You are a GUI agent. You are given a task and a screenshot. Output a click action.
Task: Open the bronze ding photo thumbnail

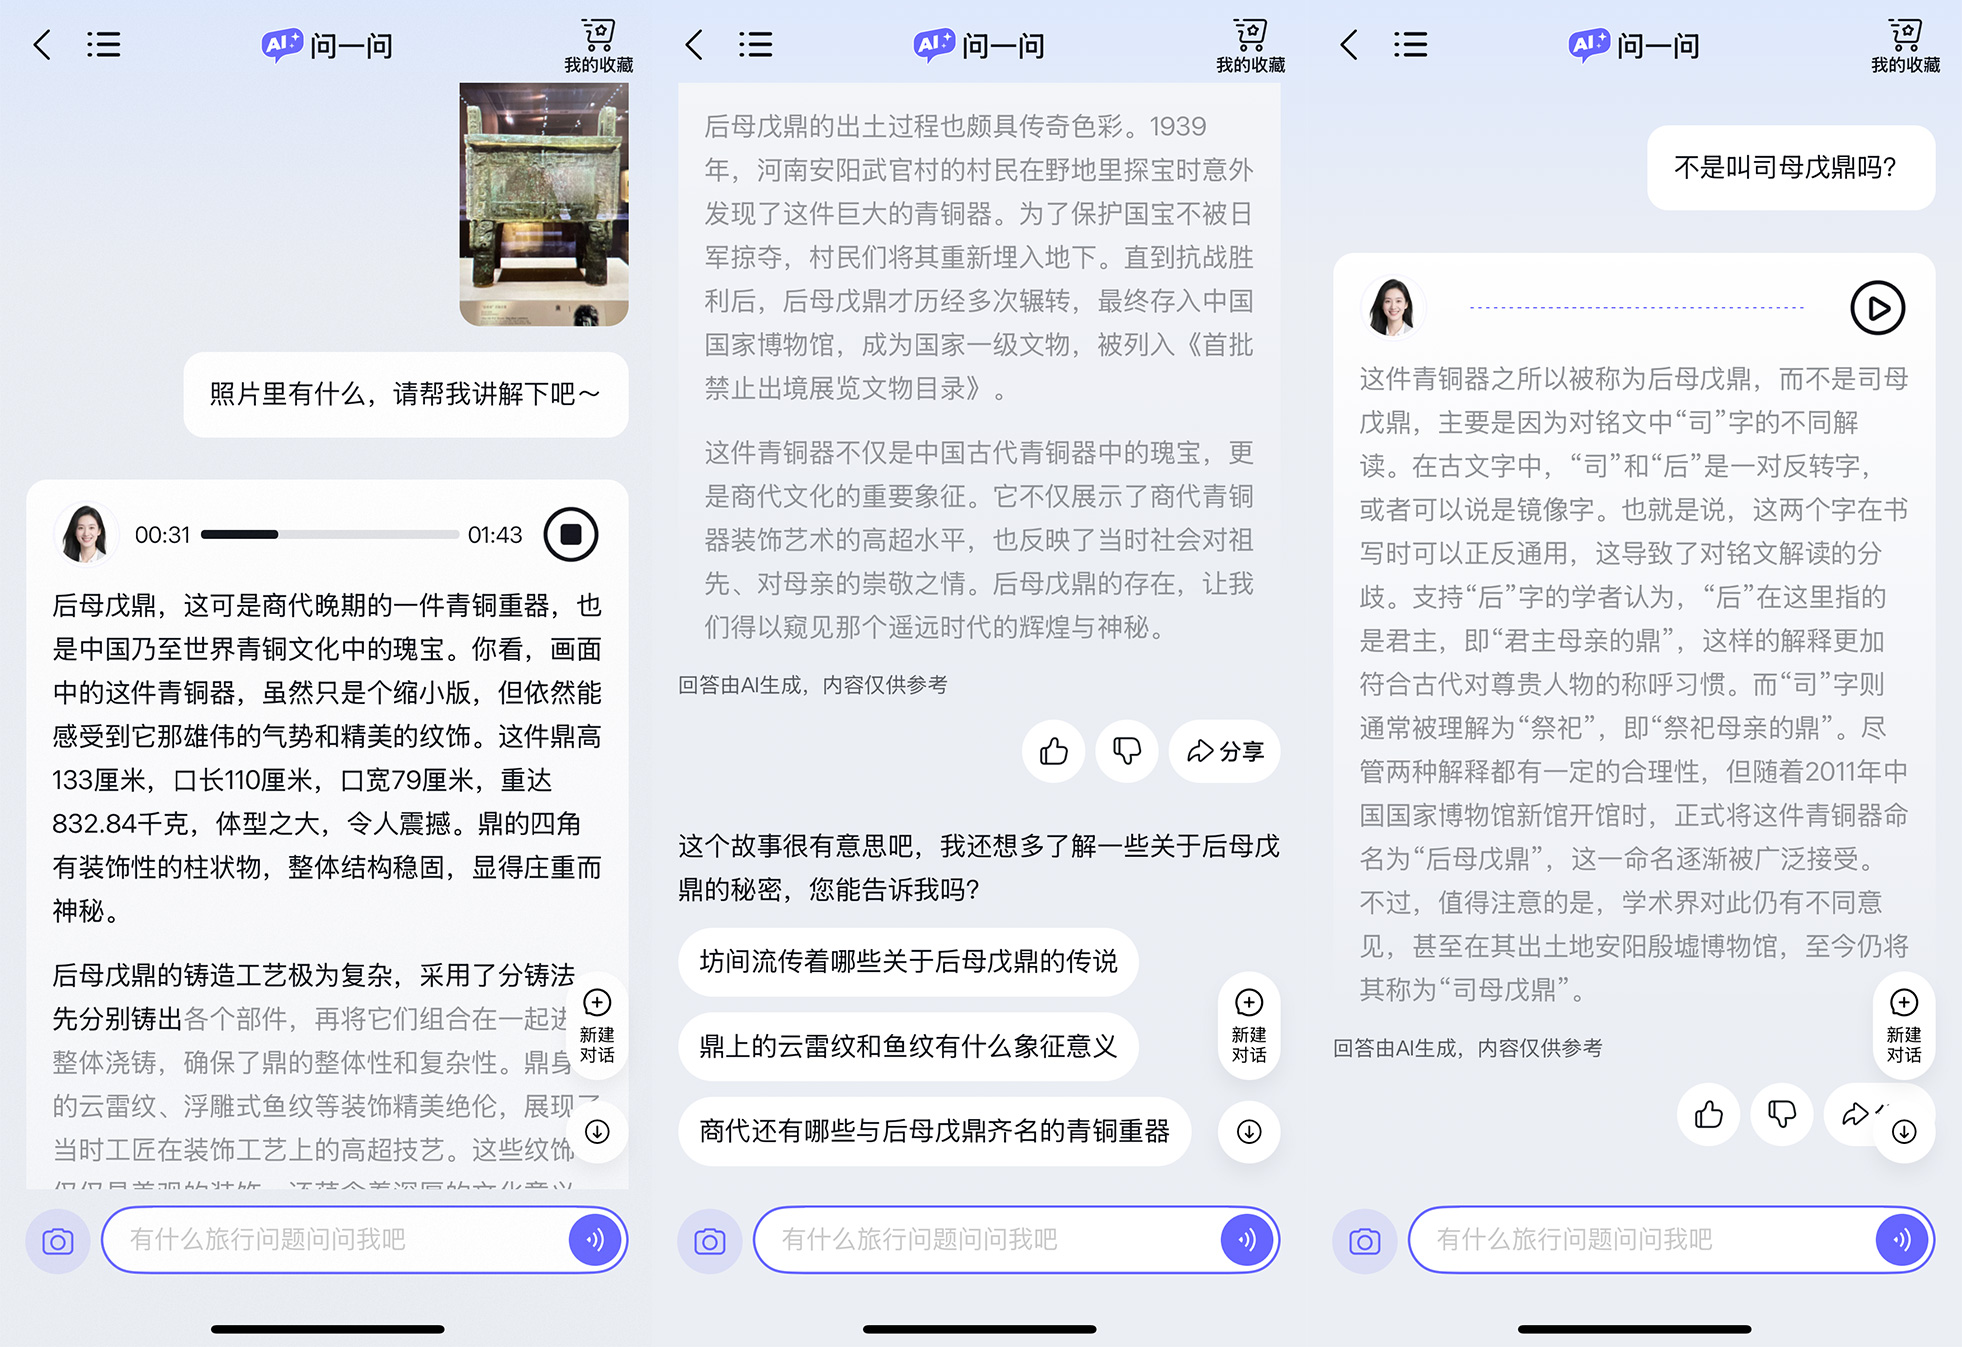coord(543,204)
